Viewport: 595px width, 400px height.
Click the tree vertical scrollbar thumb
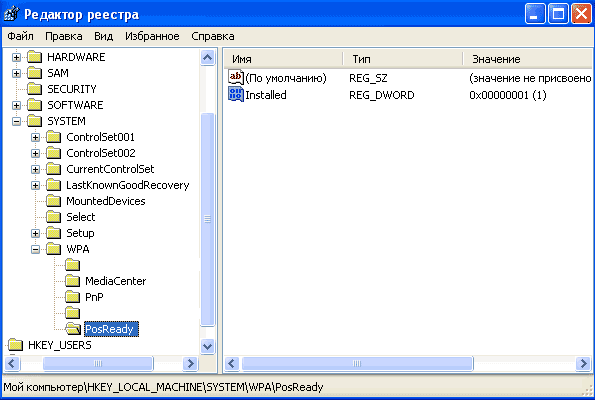click(208, 219)
